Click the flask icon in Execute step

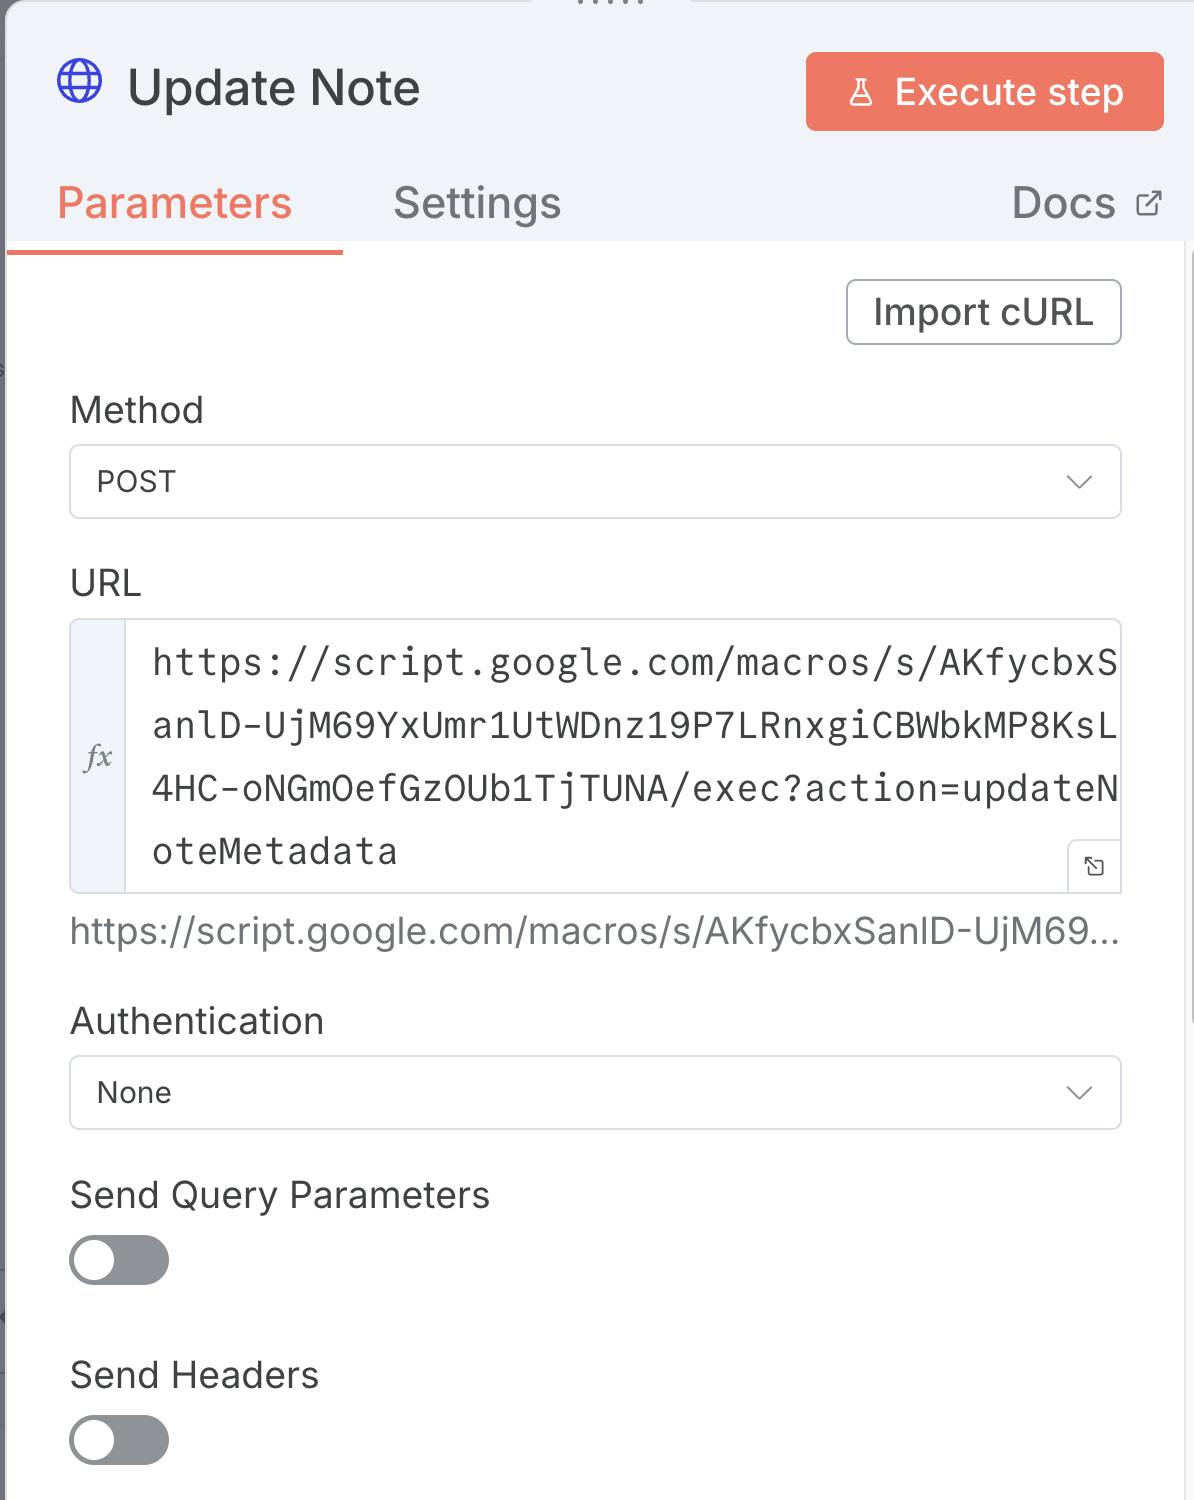[x=860, y=93]
